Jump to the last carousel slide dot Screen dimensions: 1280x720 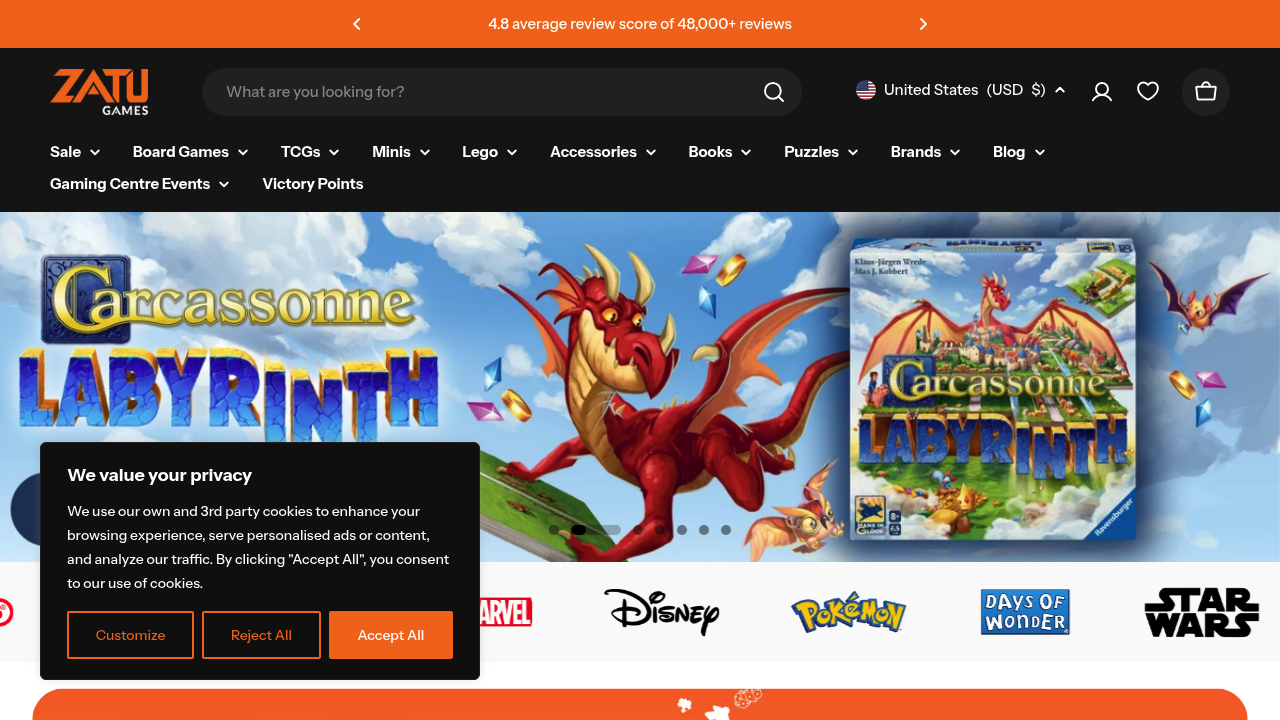pyautogui.click(x=726, y=530)
